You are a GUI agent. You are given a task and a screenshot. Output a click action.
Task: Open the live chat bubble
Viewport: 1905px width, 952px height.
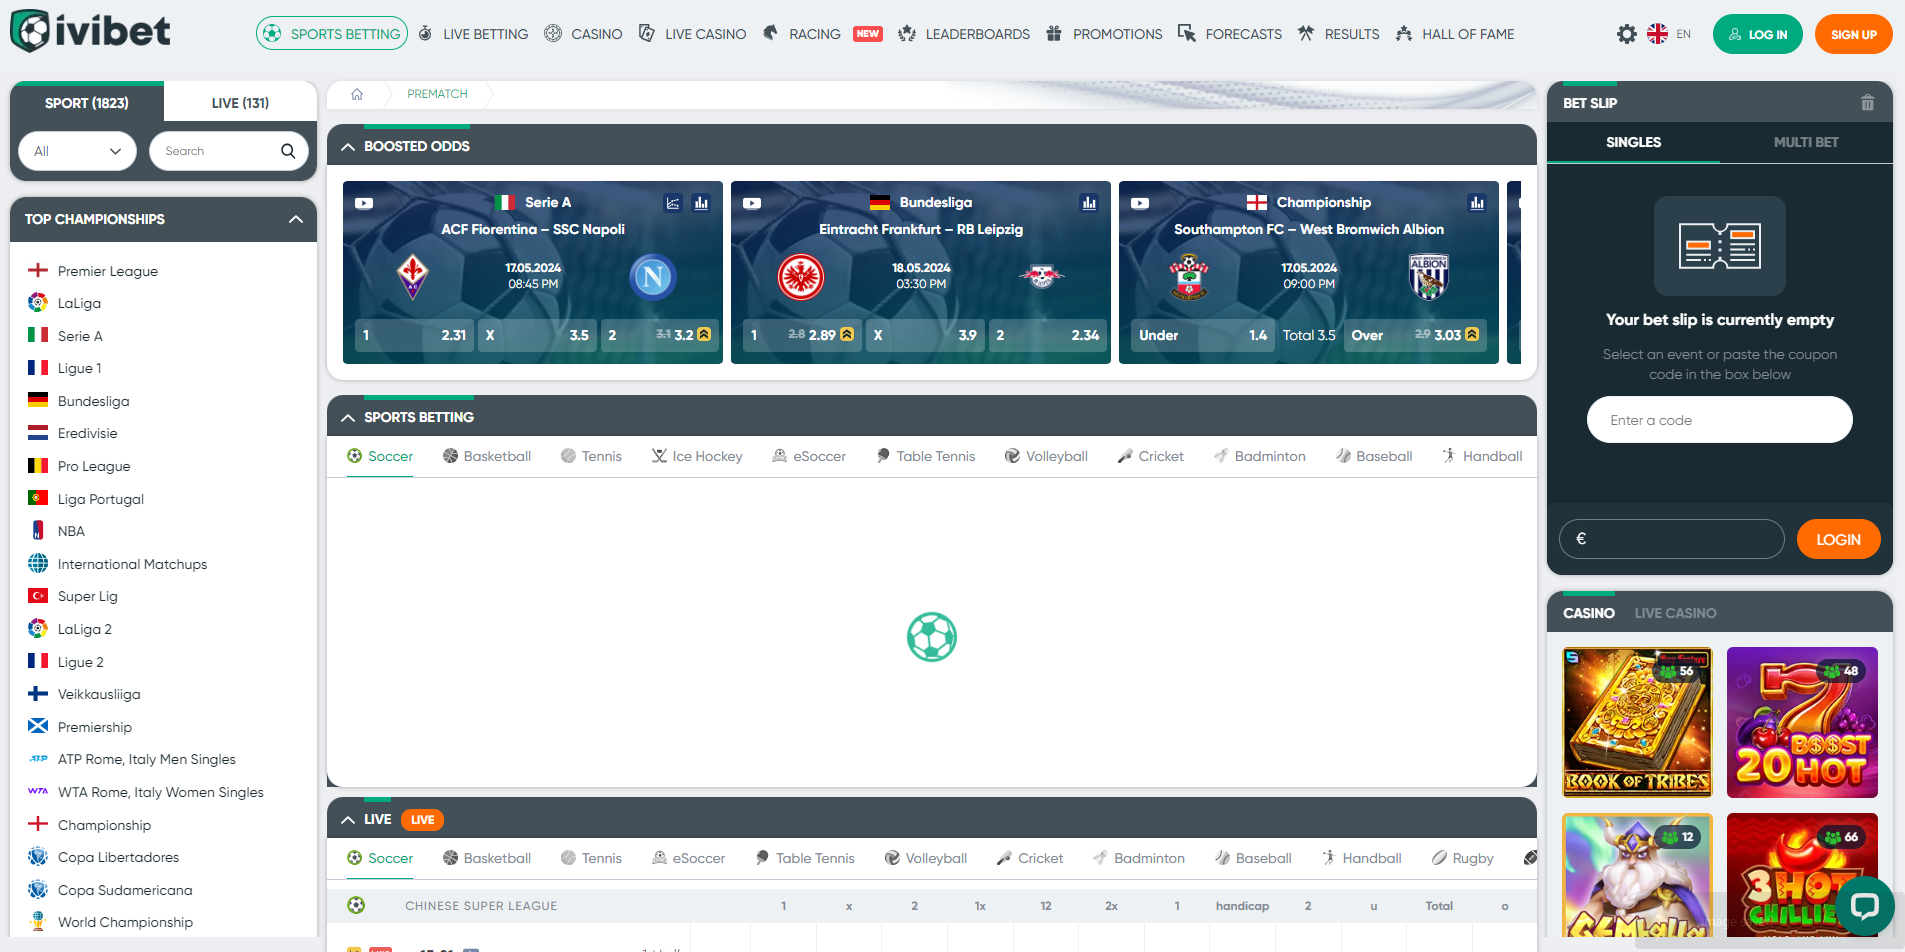tap(1864, 906)
